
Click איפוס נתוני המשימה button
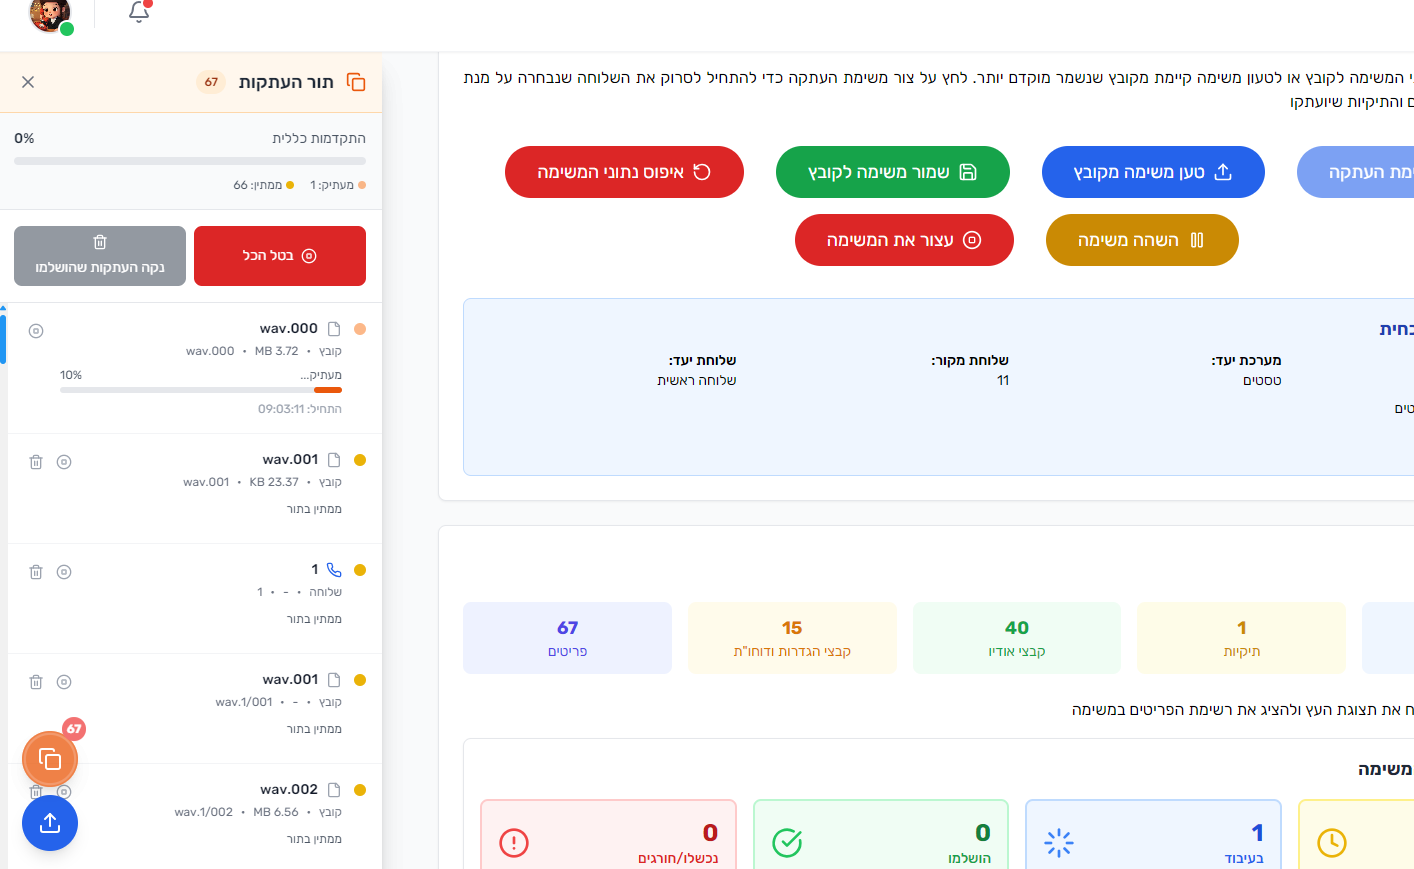point(624,172)
